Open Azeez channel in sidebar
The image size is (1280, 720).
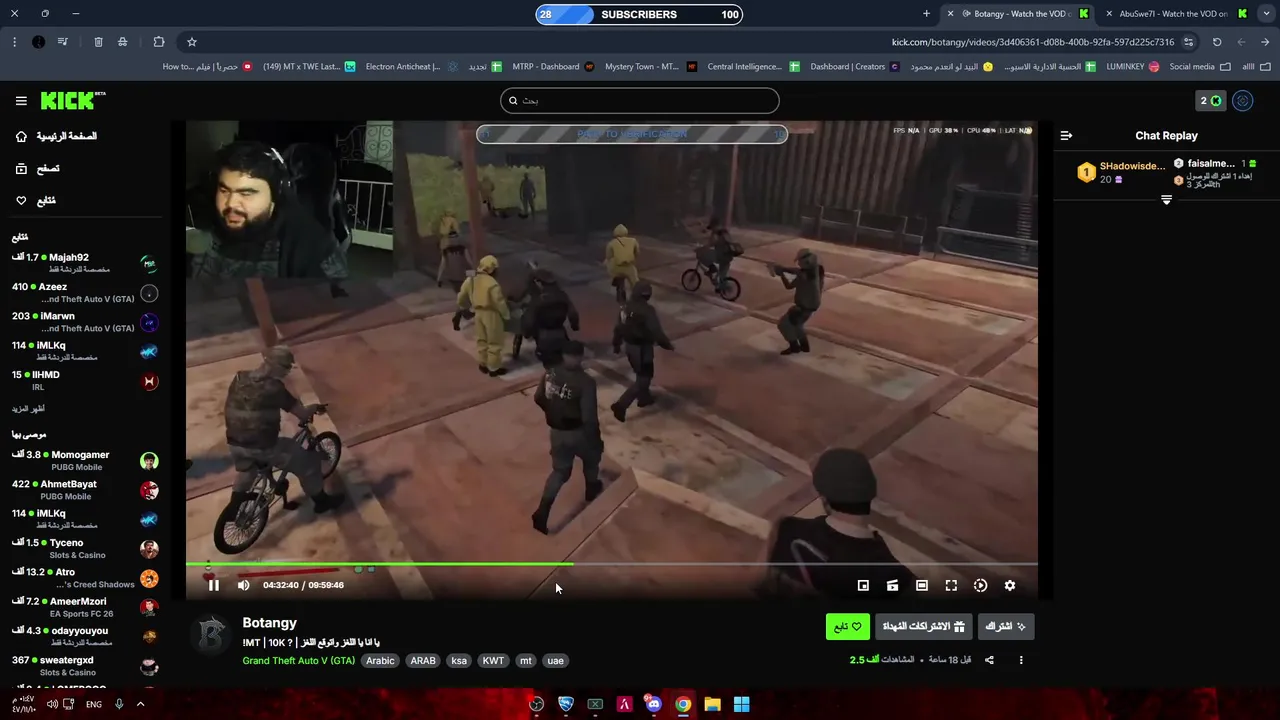[x=85, y=292]
